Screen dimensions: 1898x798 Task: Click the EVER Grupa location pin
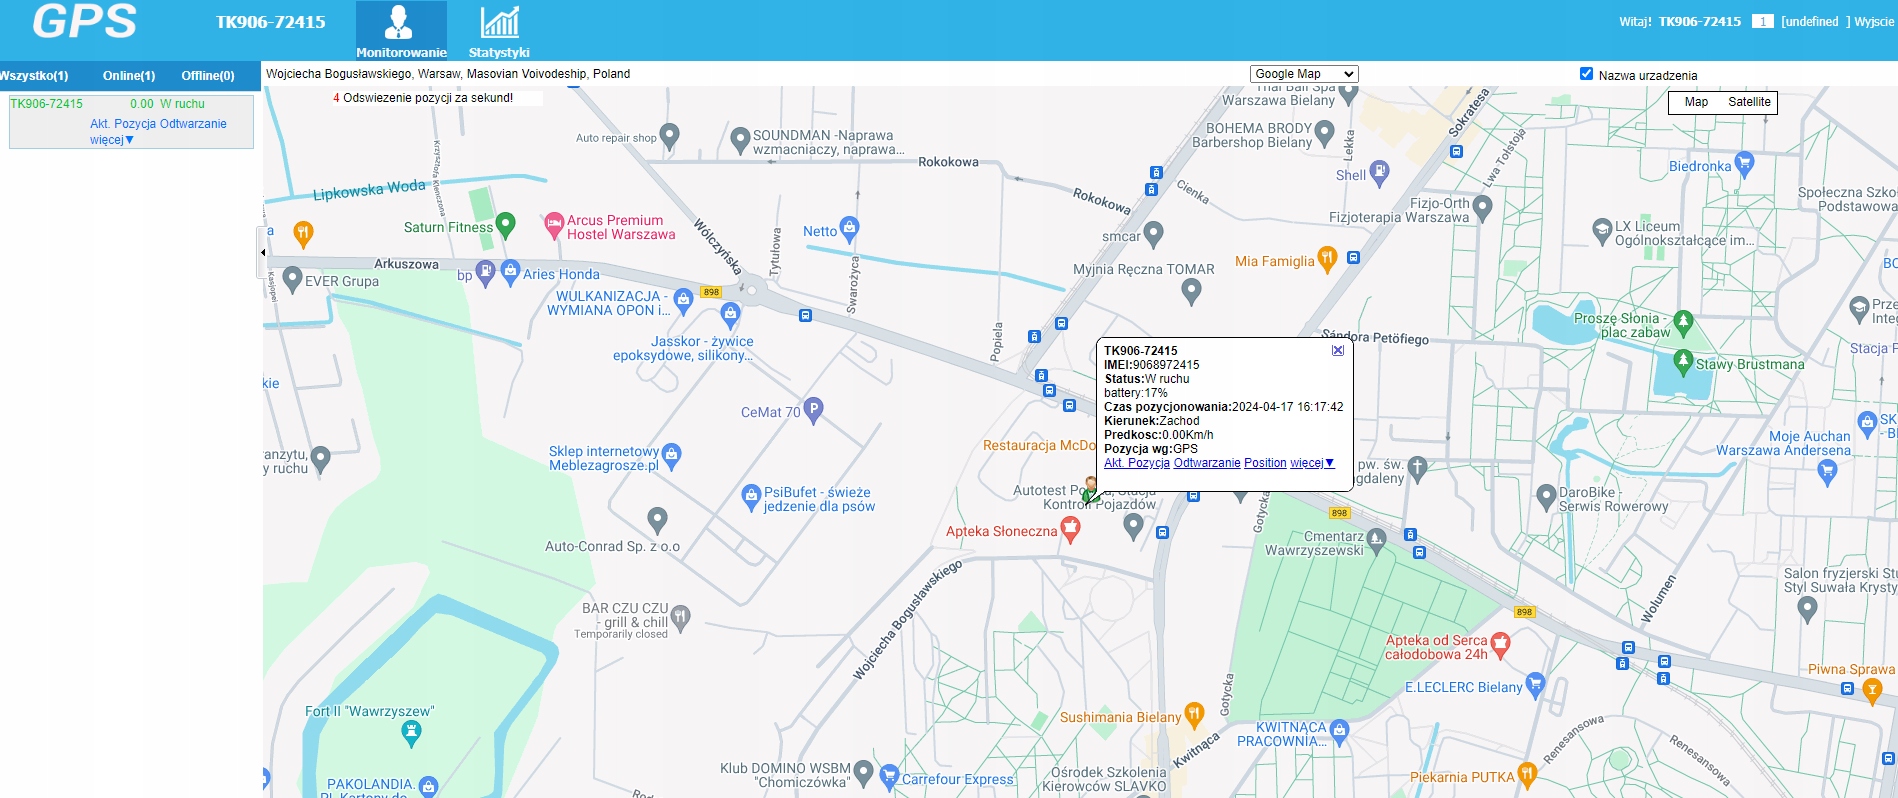pos(292,278)
